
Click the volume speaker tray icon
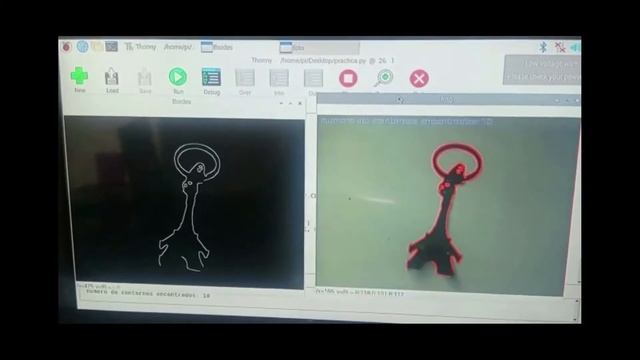point(575,47)
